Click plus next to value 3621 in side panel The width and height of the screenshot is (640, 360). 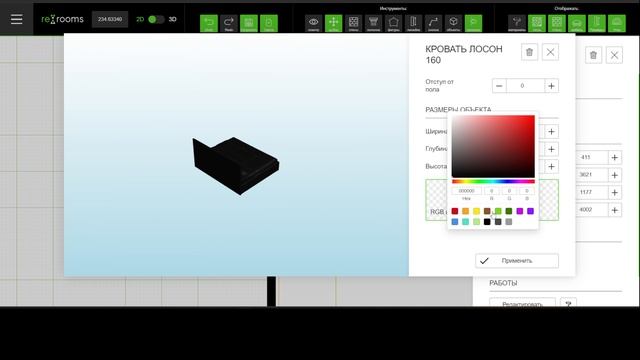[614, 175]
